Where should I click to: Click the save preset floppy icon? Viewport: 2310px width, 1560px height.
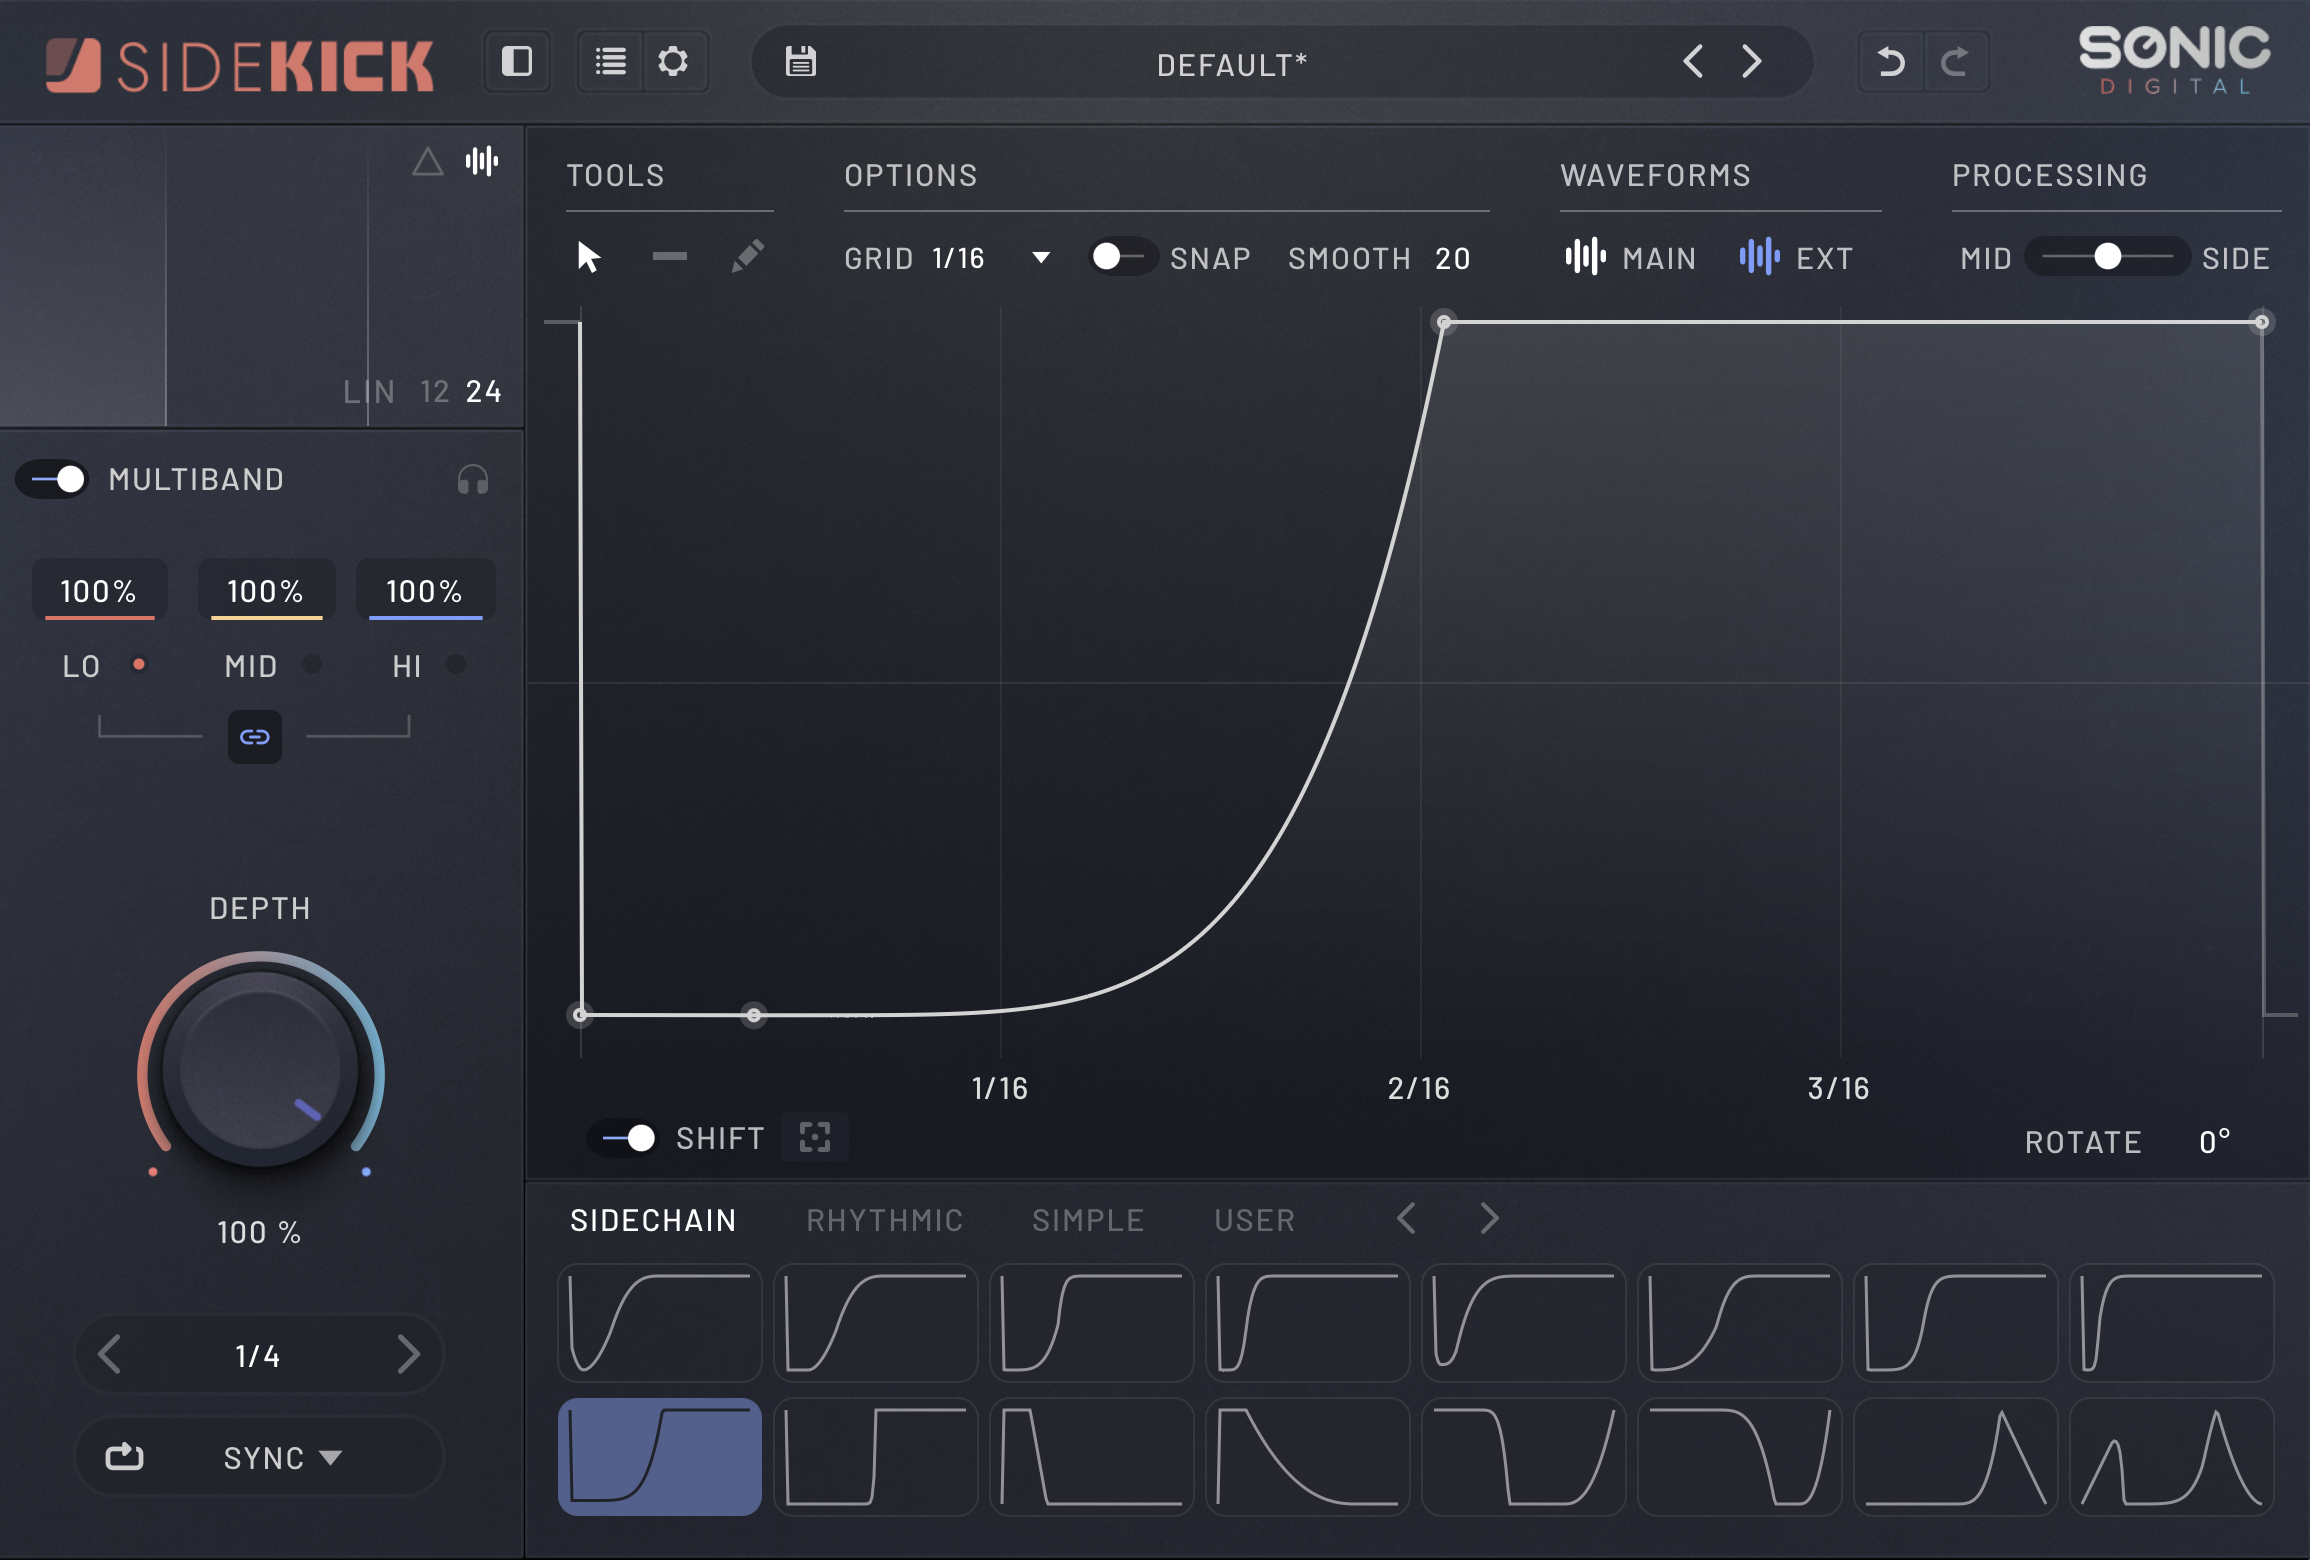[800, 62]
